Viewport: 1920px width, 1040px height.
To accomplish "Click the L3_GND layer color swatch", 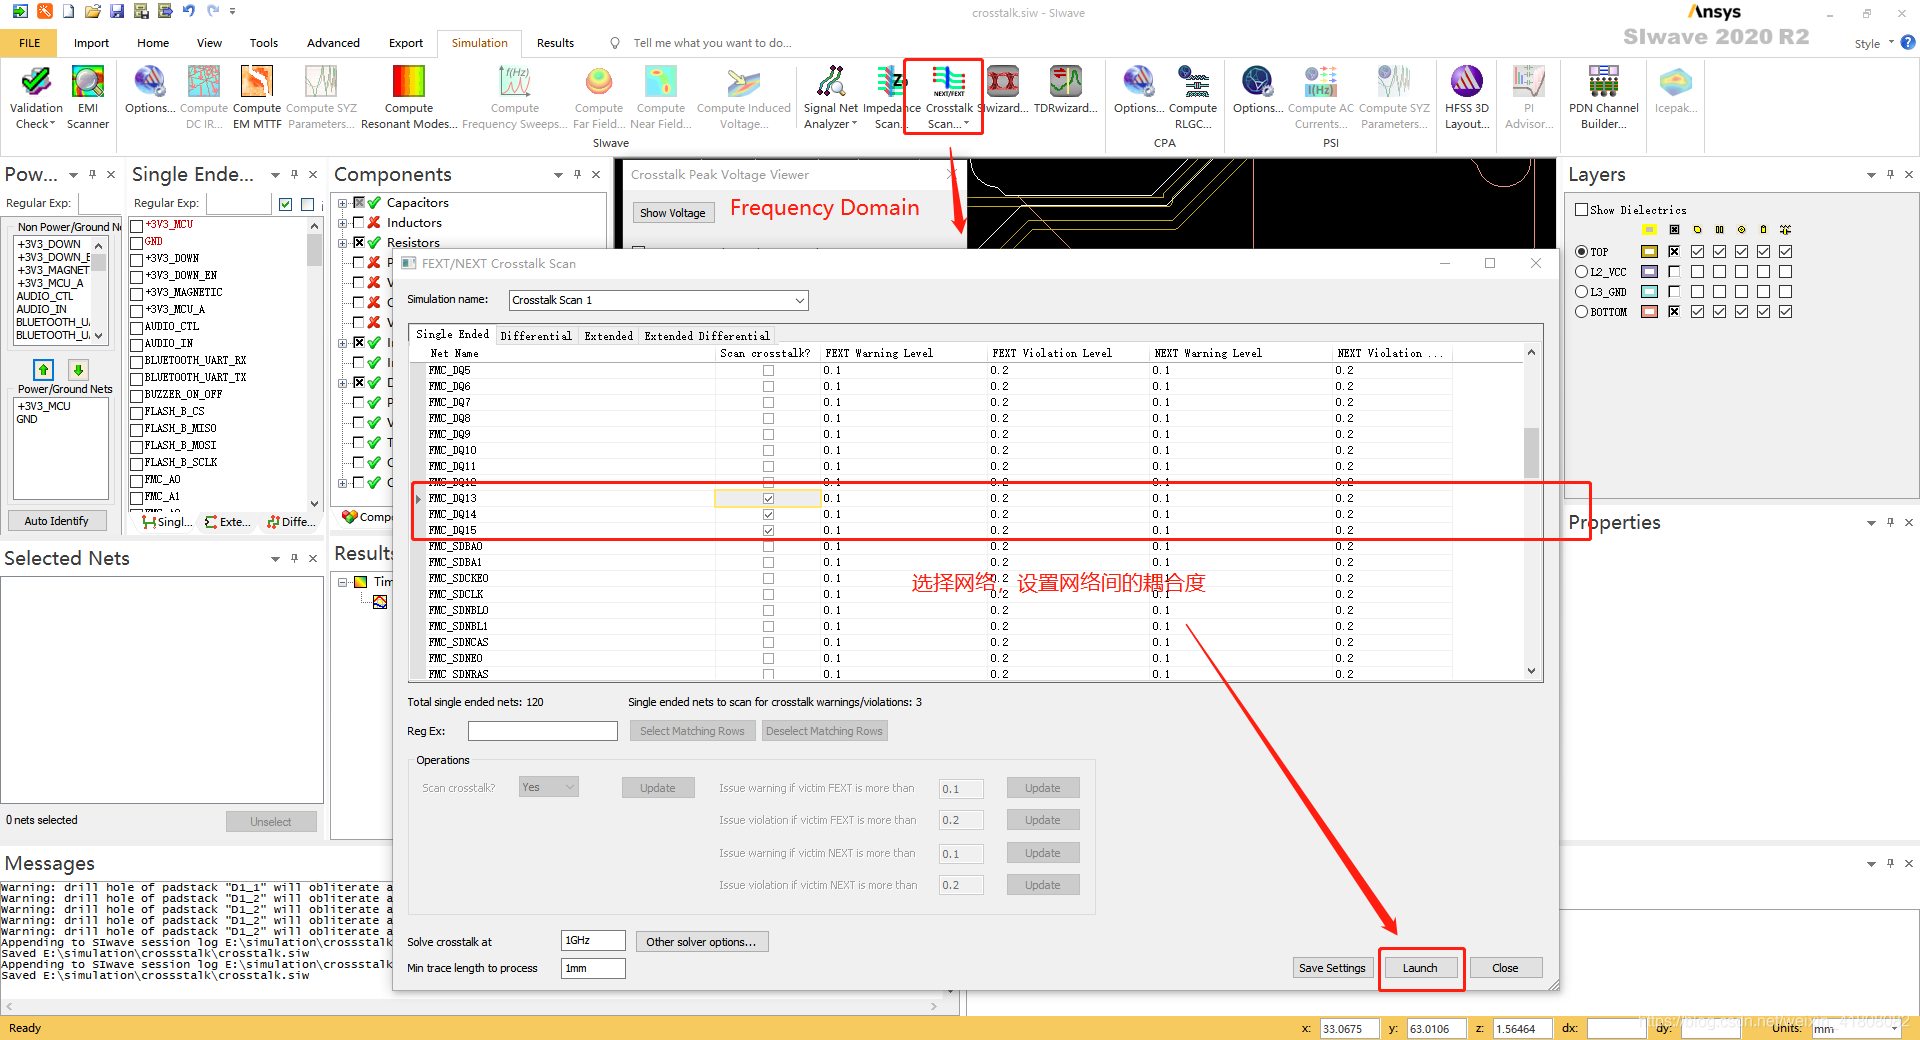I will click(x=1650, y=292).
